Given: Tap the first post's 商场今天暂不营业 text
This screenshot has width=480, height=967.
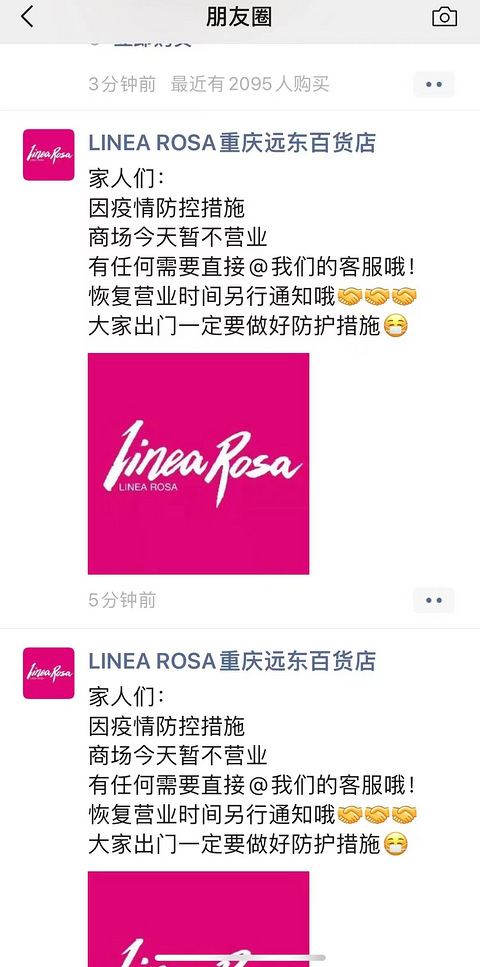Looking at the screenshot, I should 178,238.
